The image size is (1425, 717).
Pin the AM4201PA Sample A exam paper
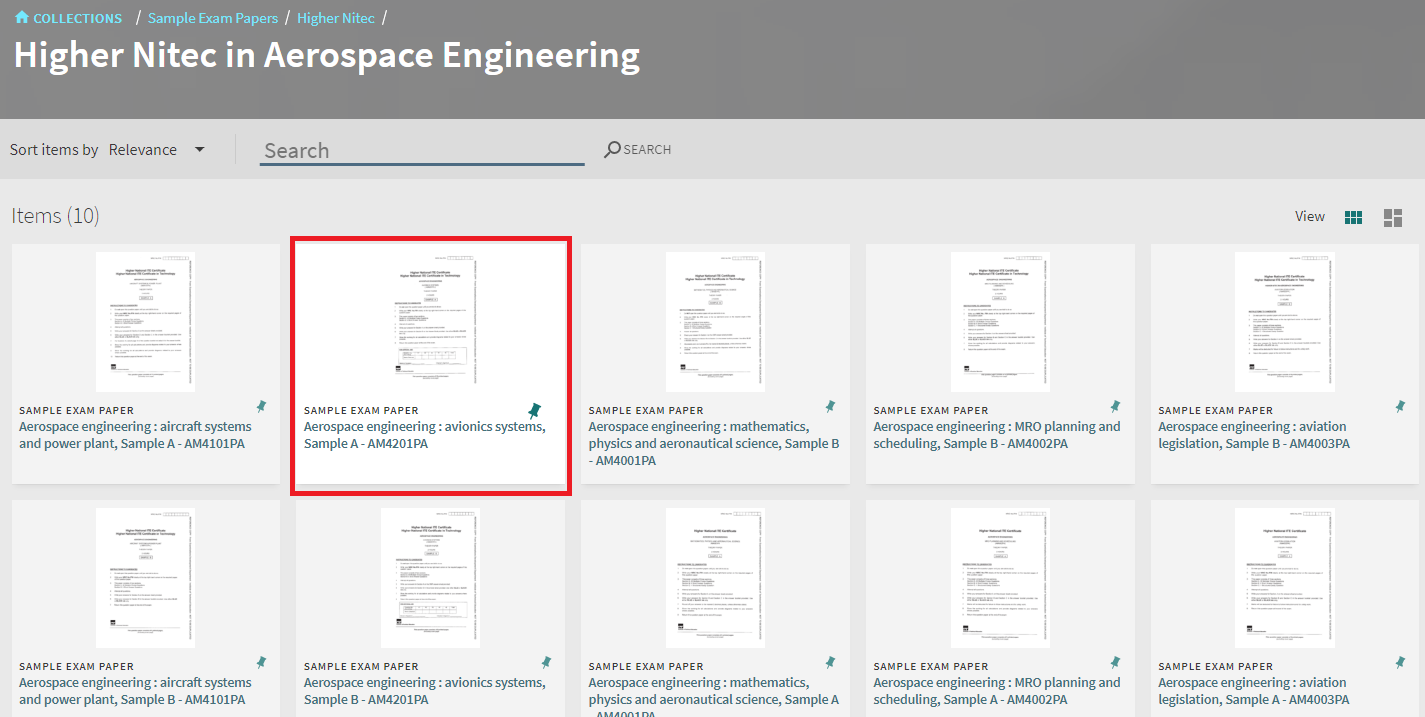534,409
